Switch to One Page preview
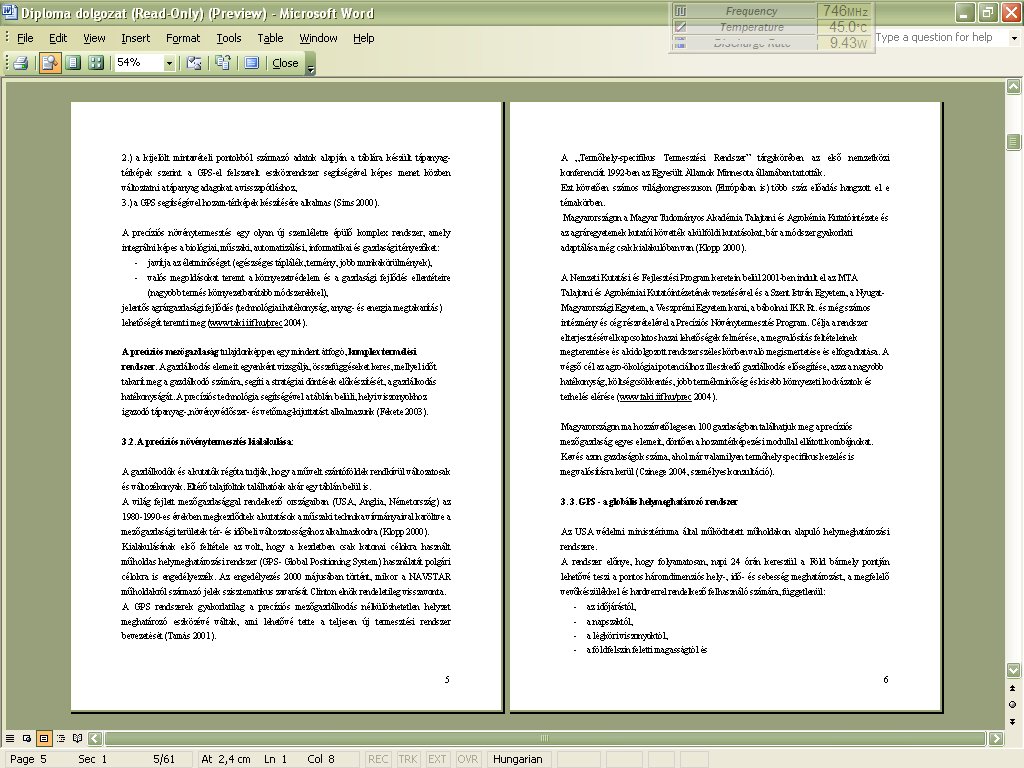This screenshot has height=768, width=1024. 73,63
